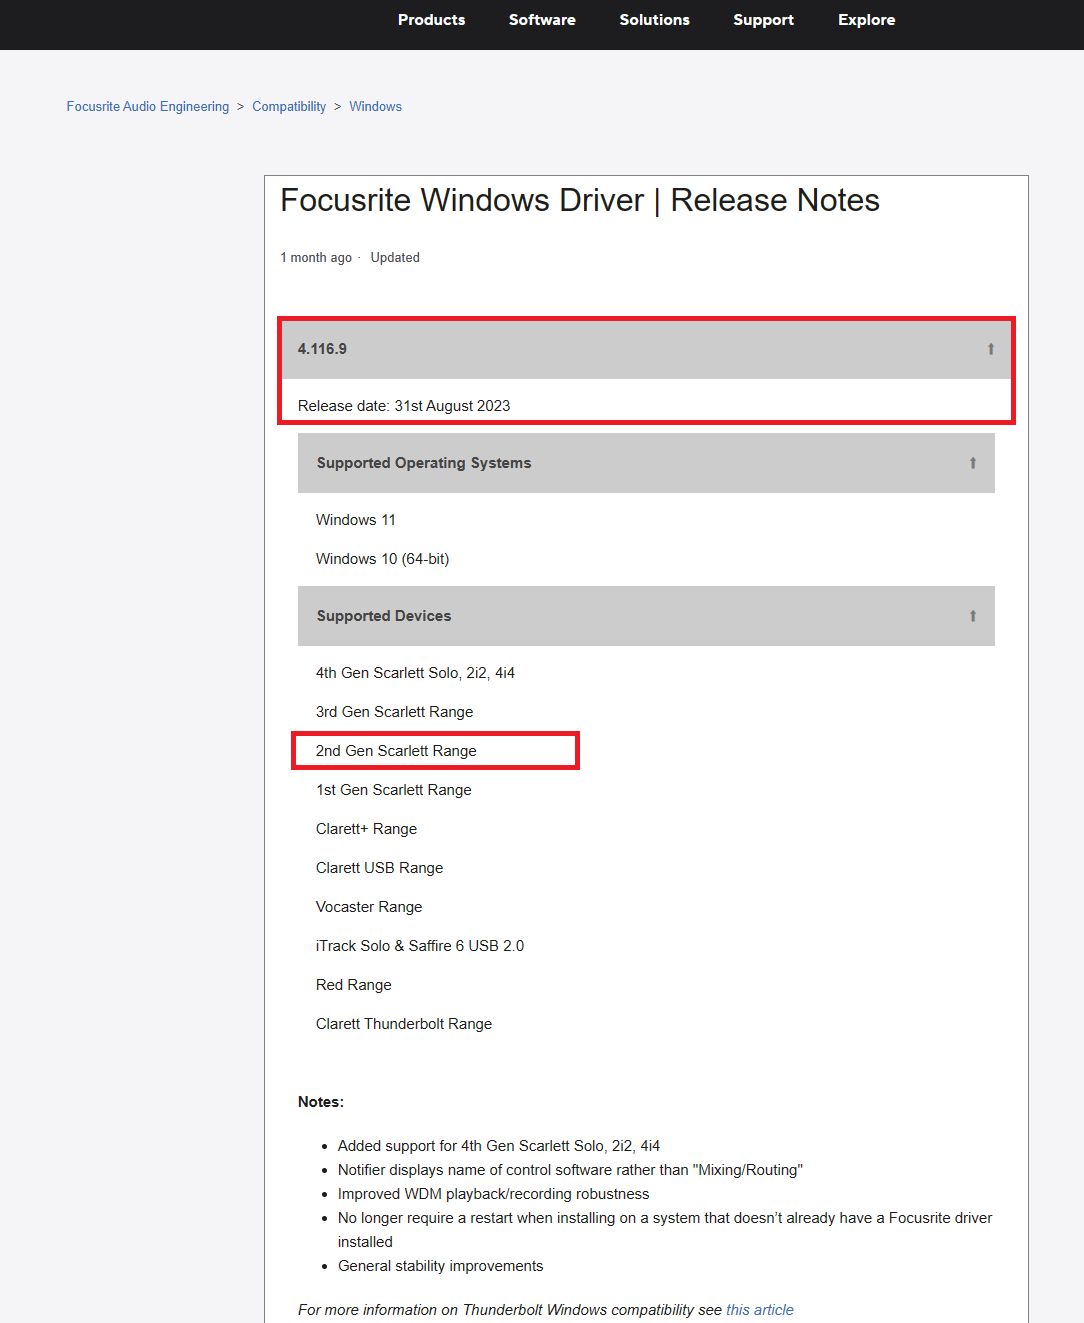Click 'Release date: 31st August 2023' text
The width and height of the screenshot is (1084, 1323).
(404, 406)
